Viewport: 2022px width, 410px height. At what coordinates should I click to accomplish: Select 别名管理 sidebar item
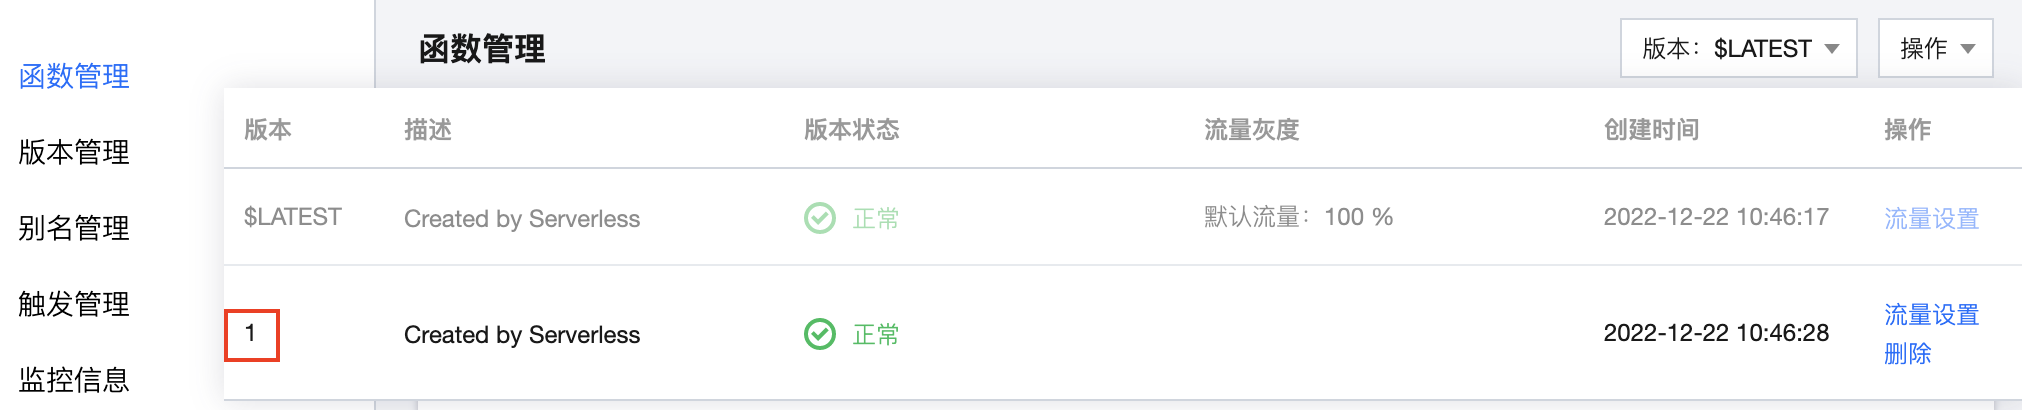coord(74,228)
